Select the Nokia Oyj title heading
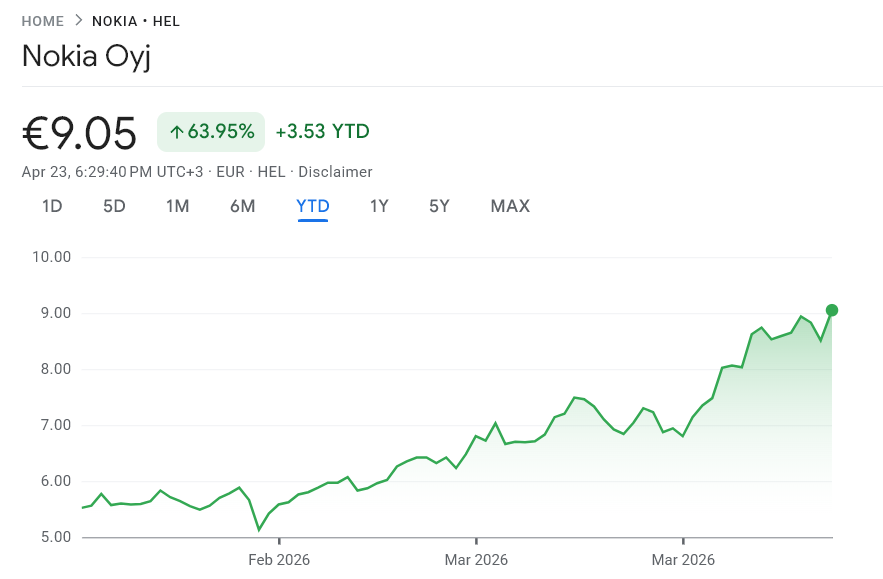This screenshot has width=883, height=579. click(85, 56)
